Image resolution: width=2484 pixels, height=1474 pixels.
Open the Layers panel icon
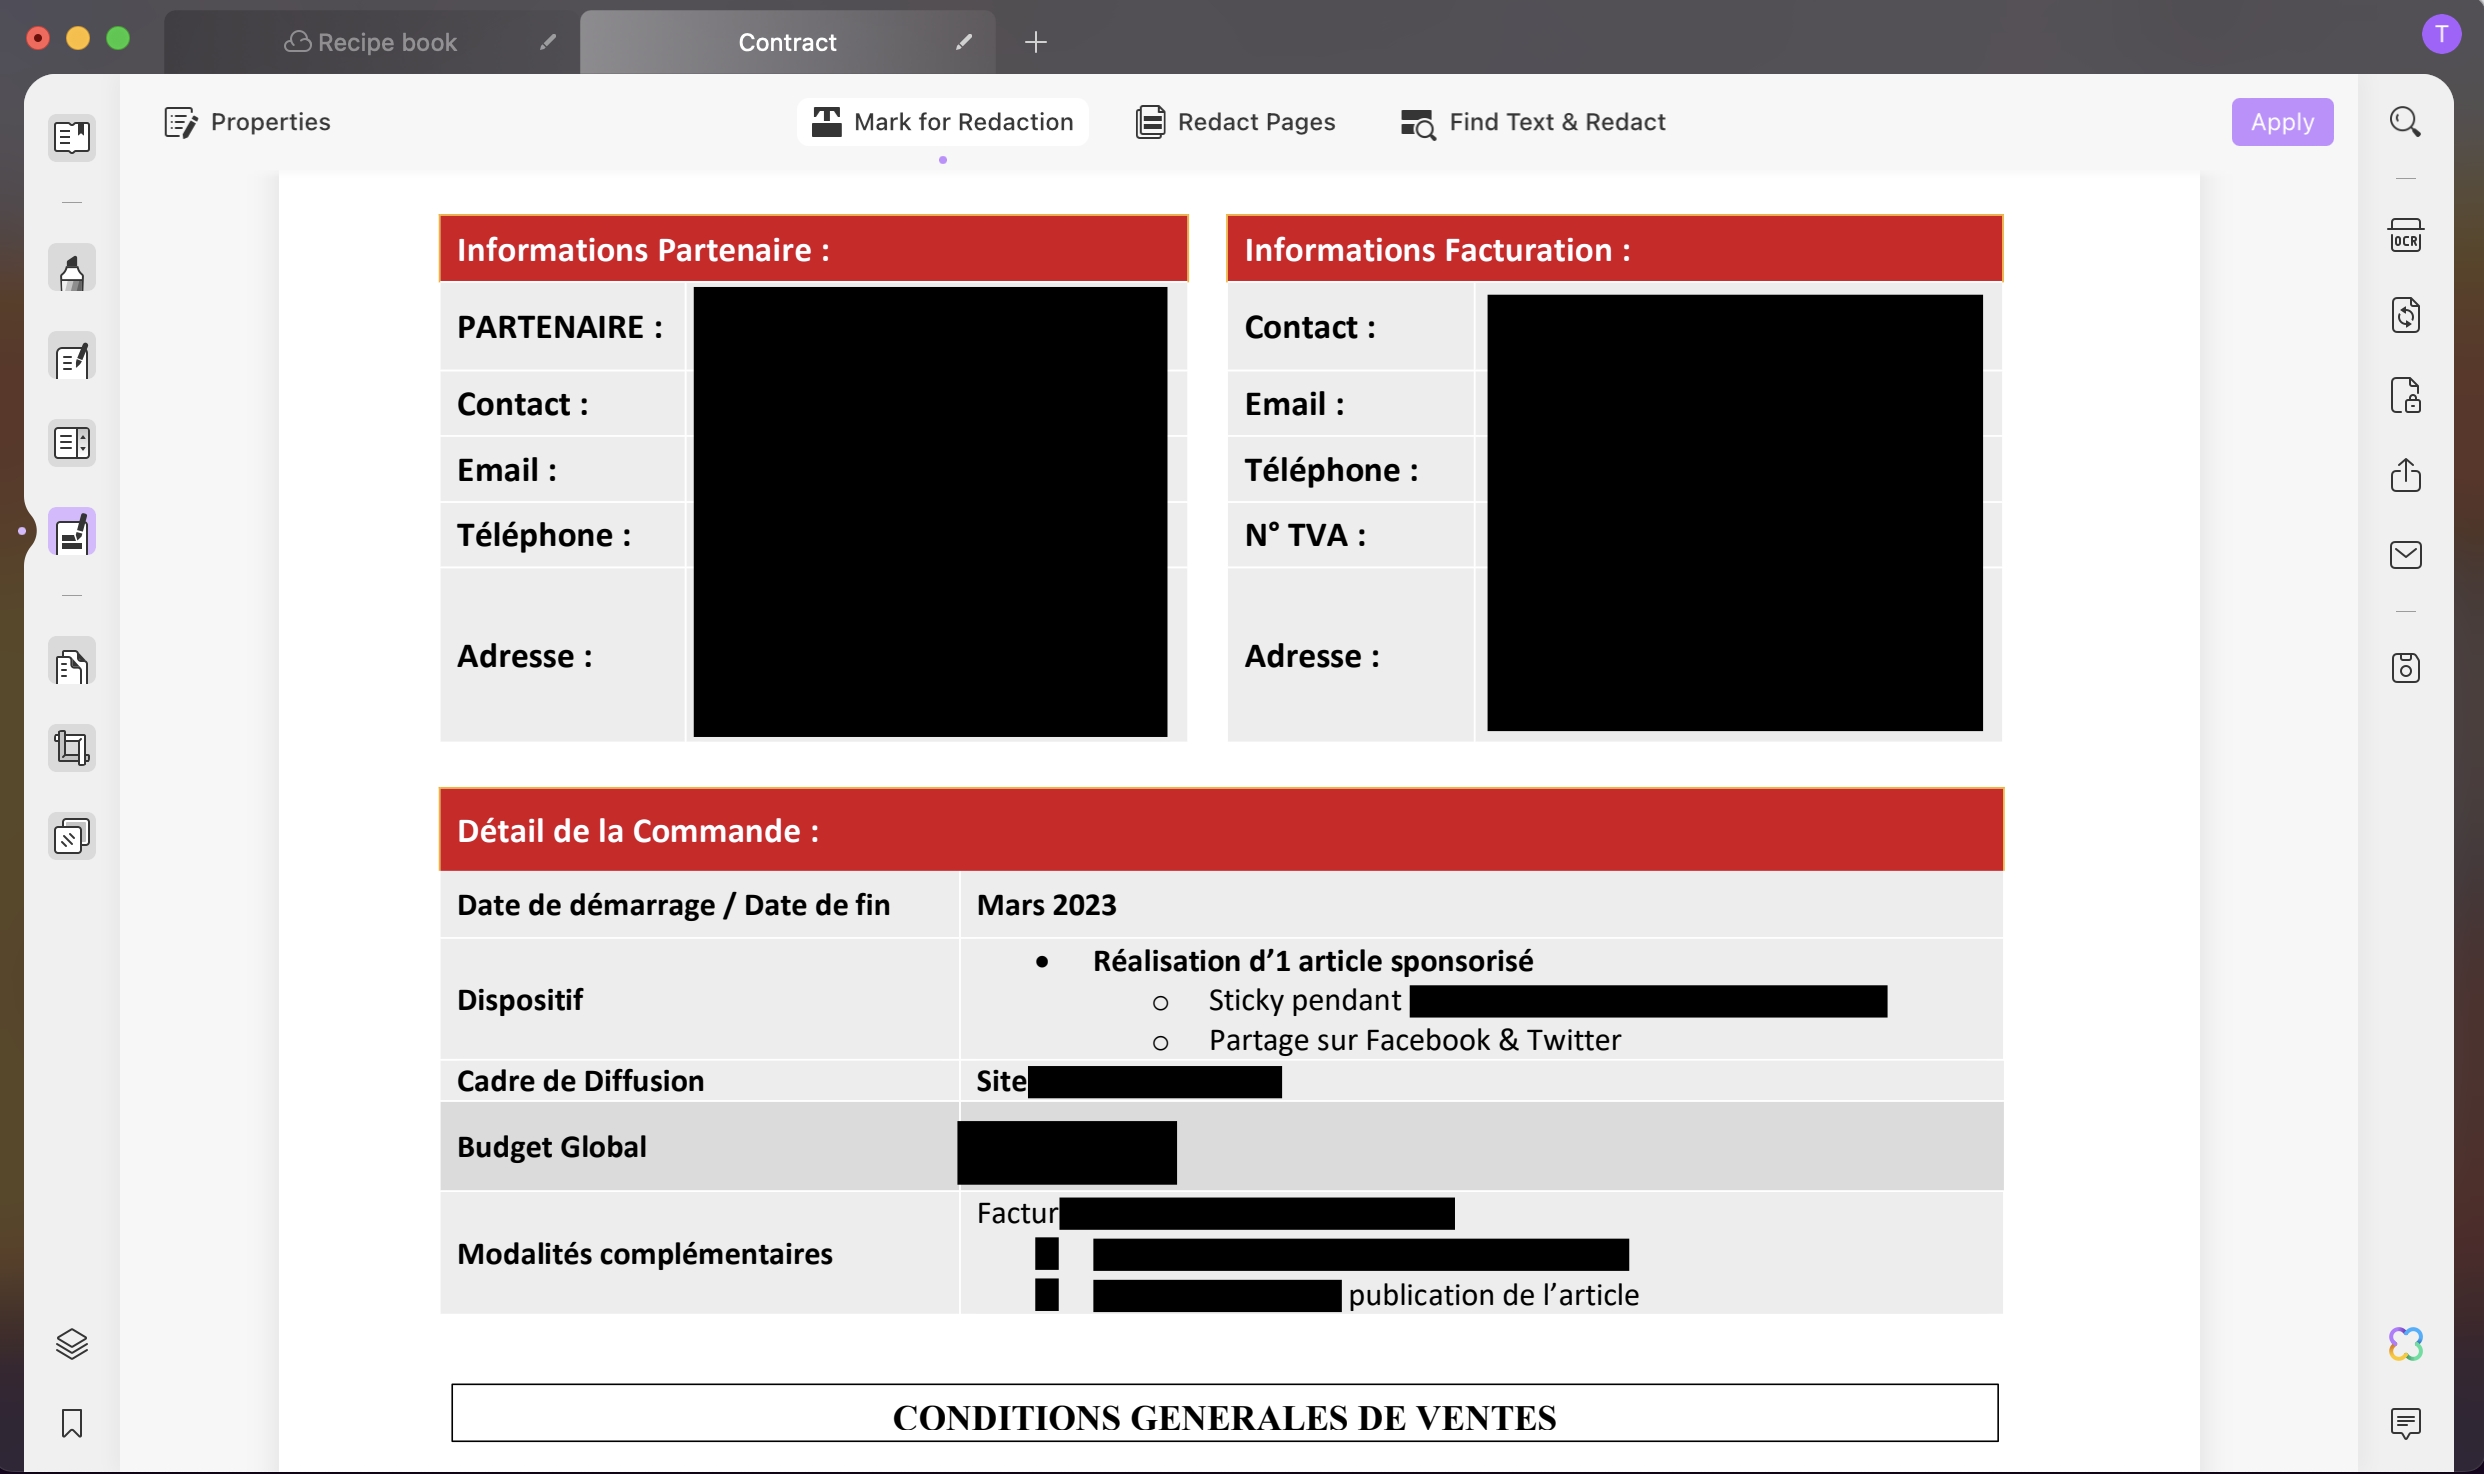72,1344
